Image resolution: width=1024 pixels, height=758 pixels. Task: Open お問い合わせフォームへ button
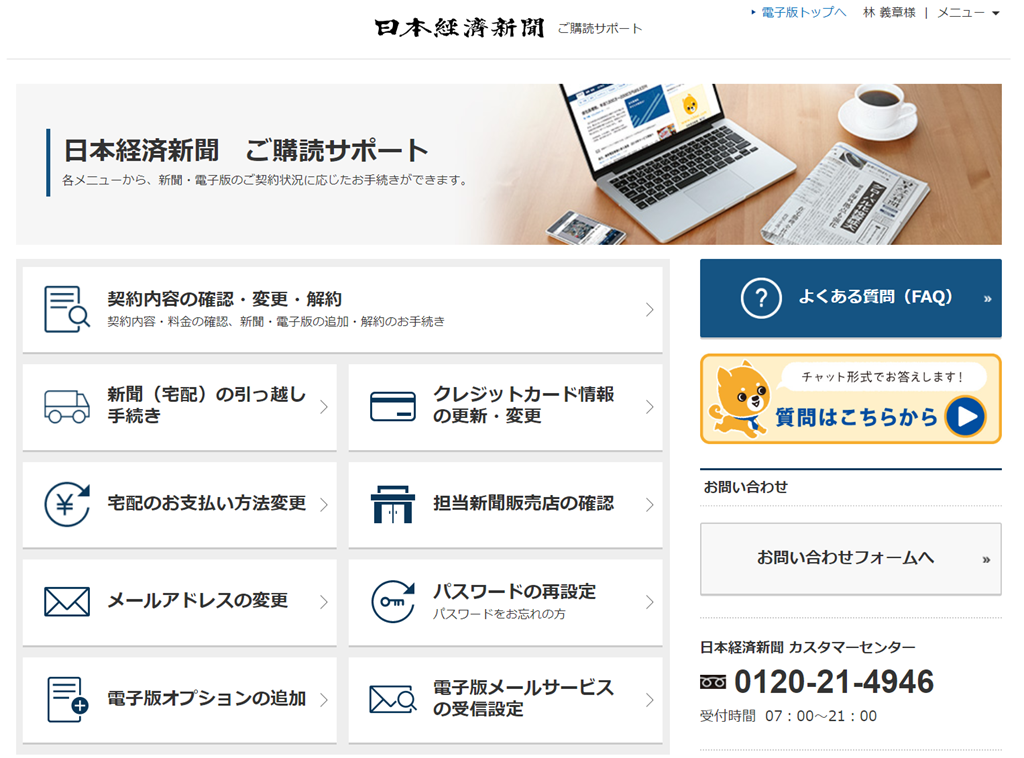point(850,558)
